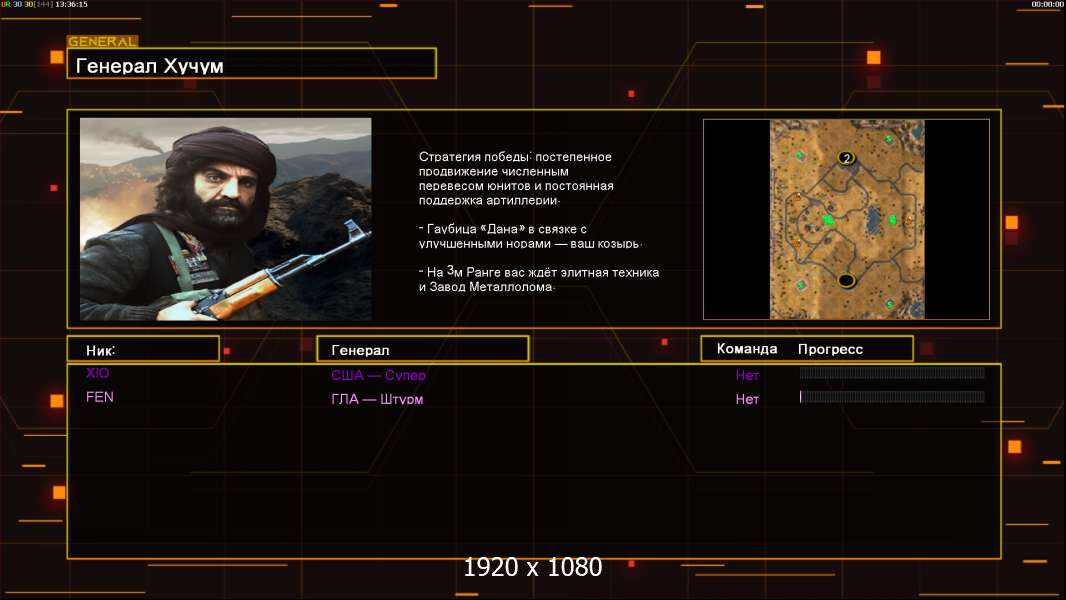
Task: Click the "Команда" column header
Action: [747, 349]
